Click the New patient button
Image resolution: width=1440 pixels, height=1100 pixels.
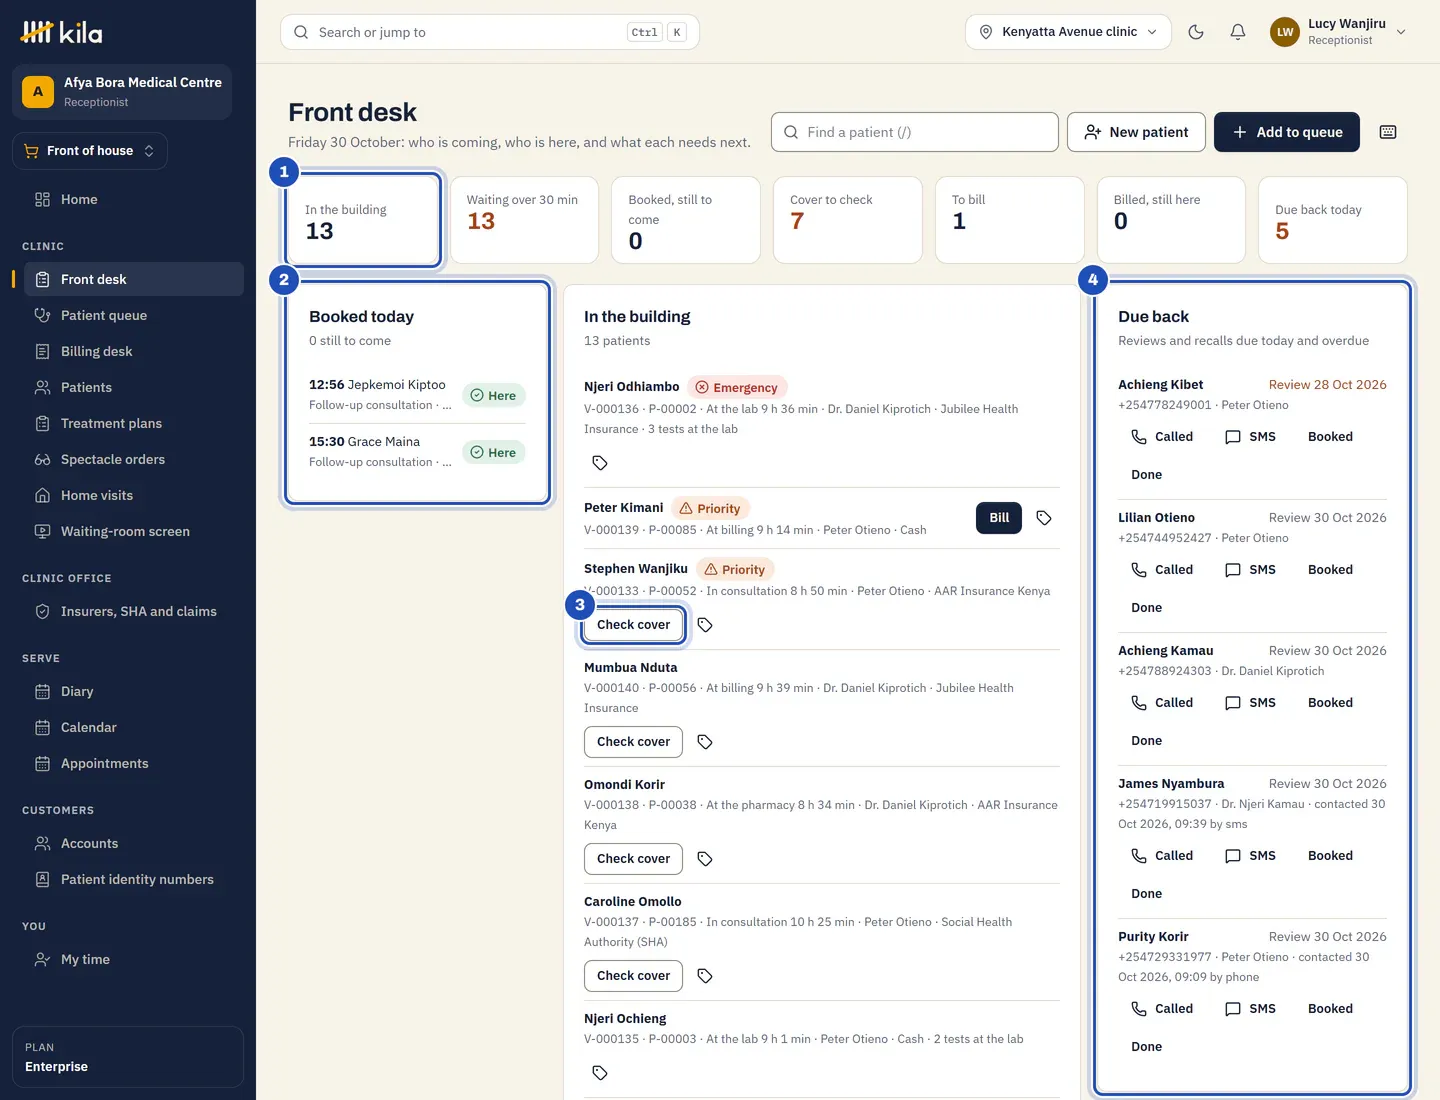point(1136,132)
